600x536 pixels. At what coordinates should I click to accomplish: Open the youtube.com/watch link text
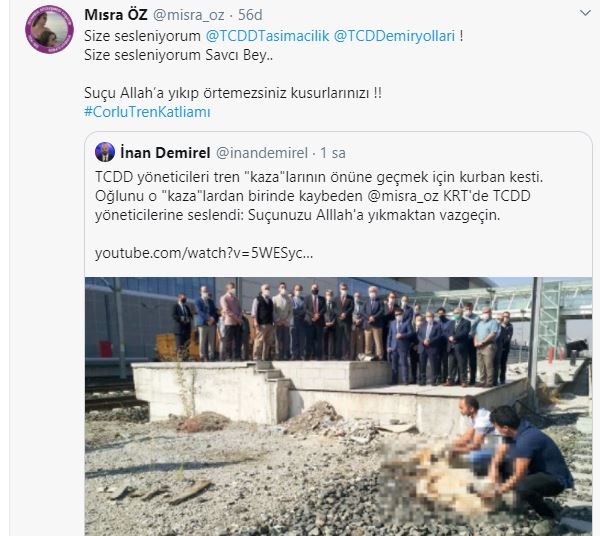tap(204, 253)
